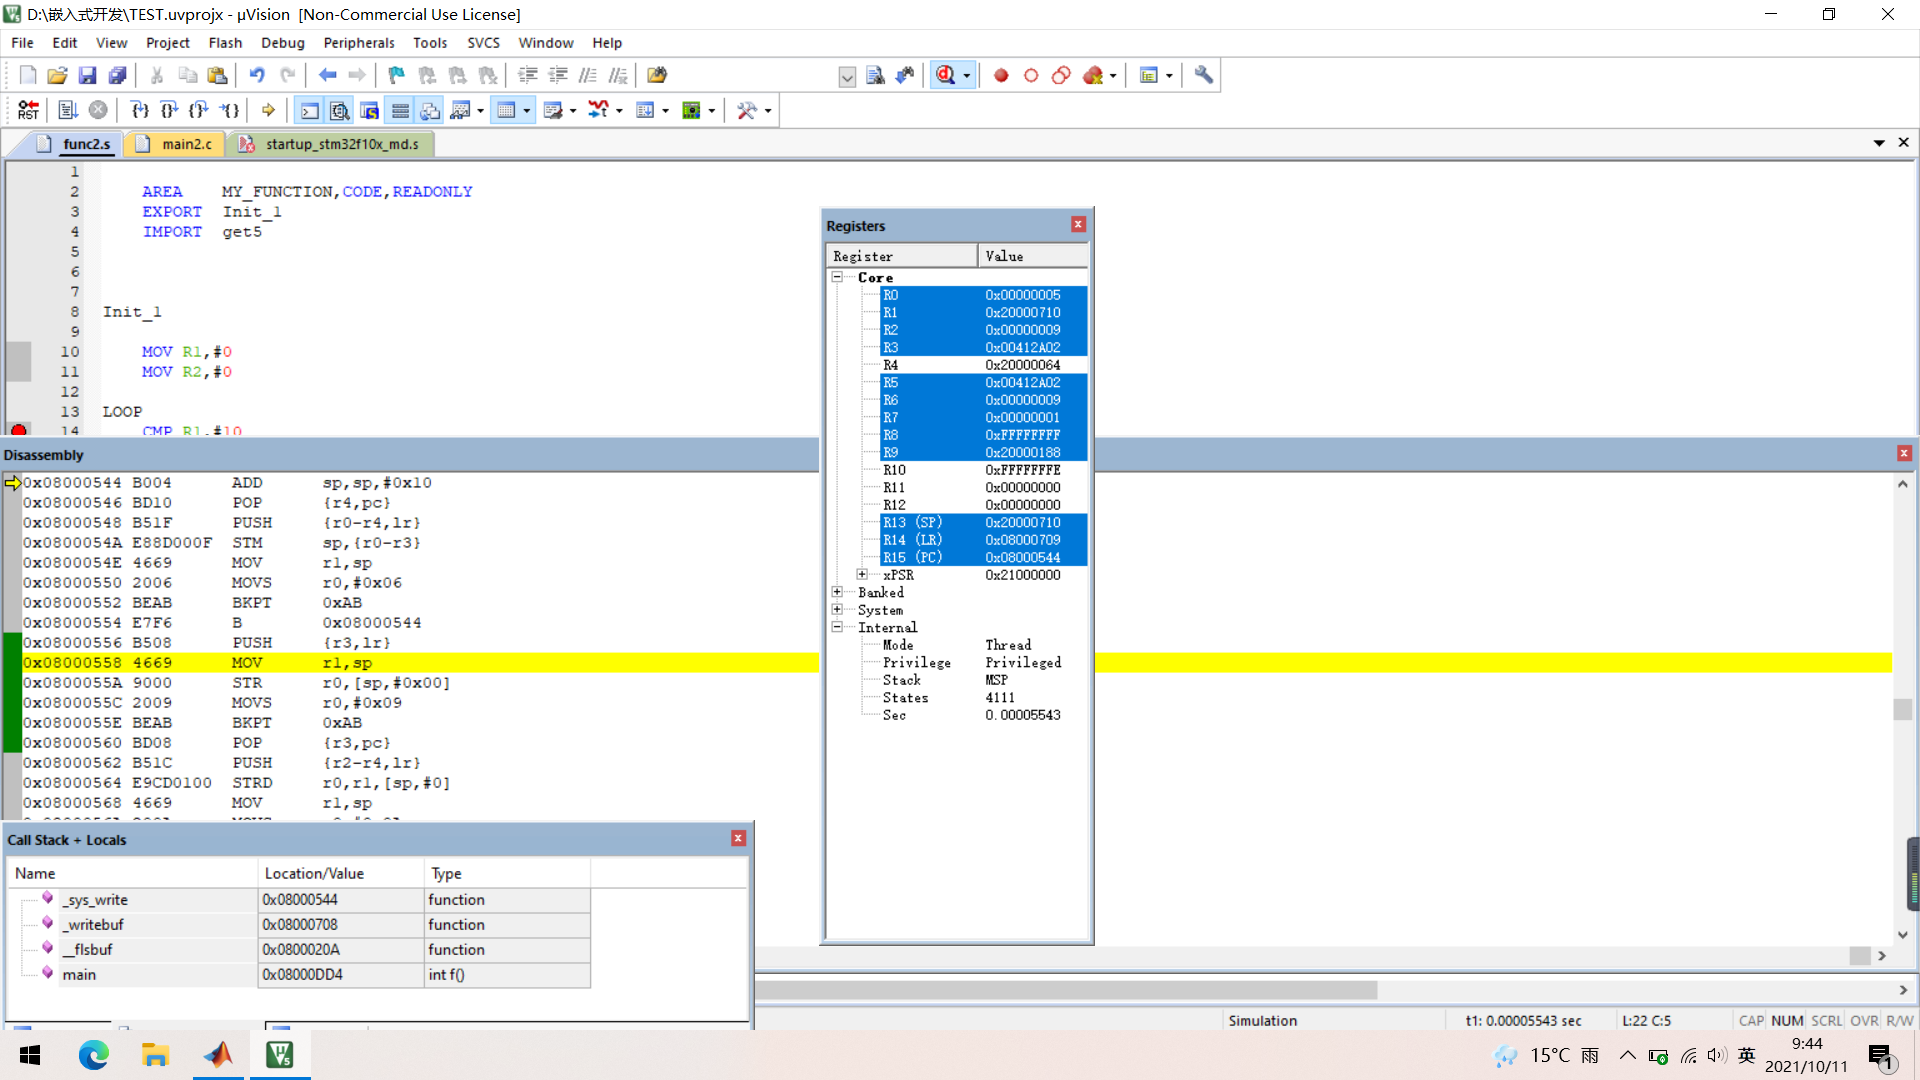Open the Memory window dropdown arrow

(527, 110)
